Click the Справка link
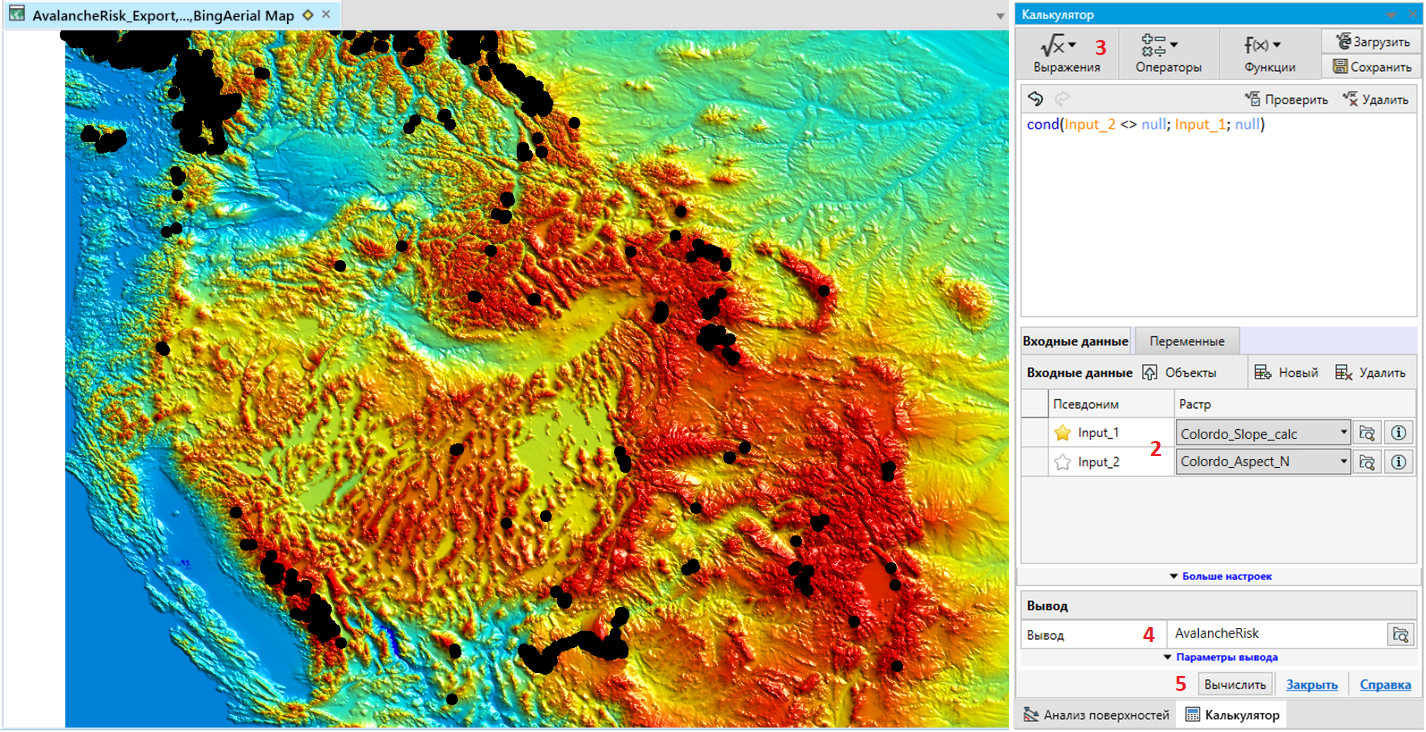Image resolution: width=1426 pixels, height=732 pixels. [1385, 685]
